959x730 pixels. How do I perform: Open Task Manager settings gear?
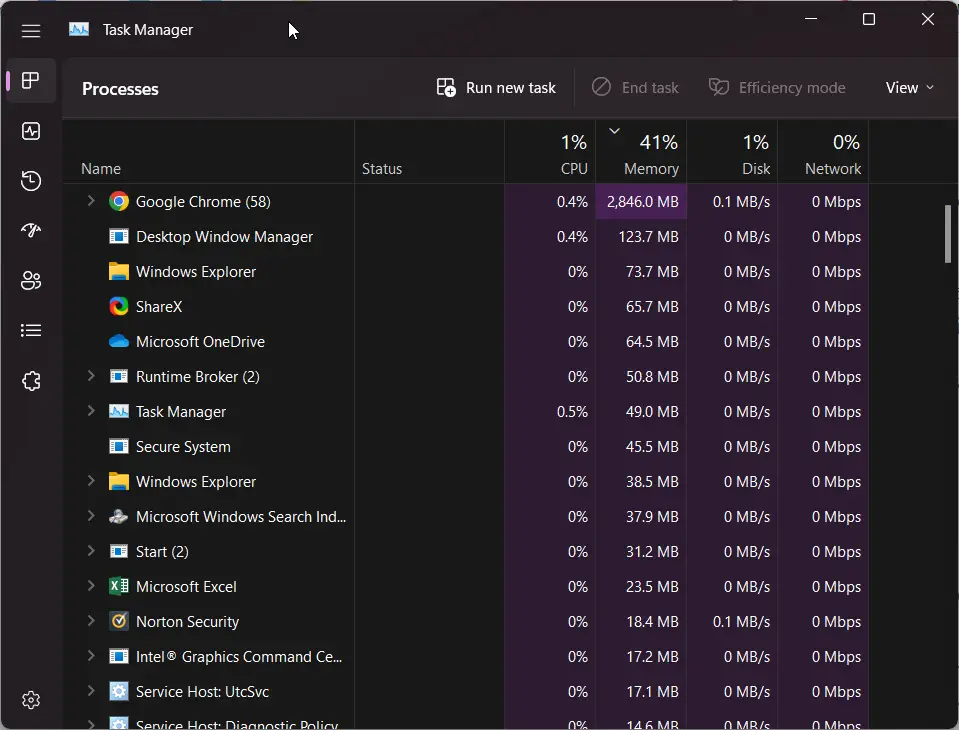pyautogui.click(x=31, y=700)
